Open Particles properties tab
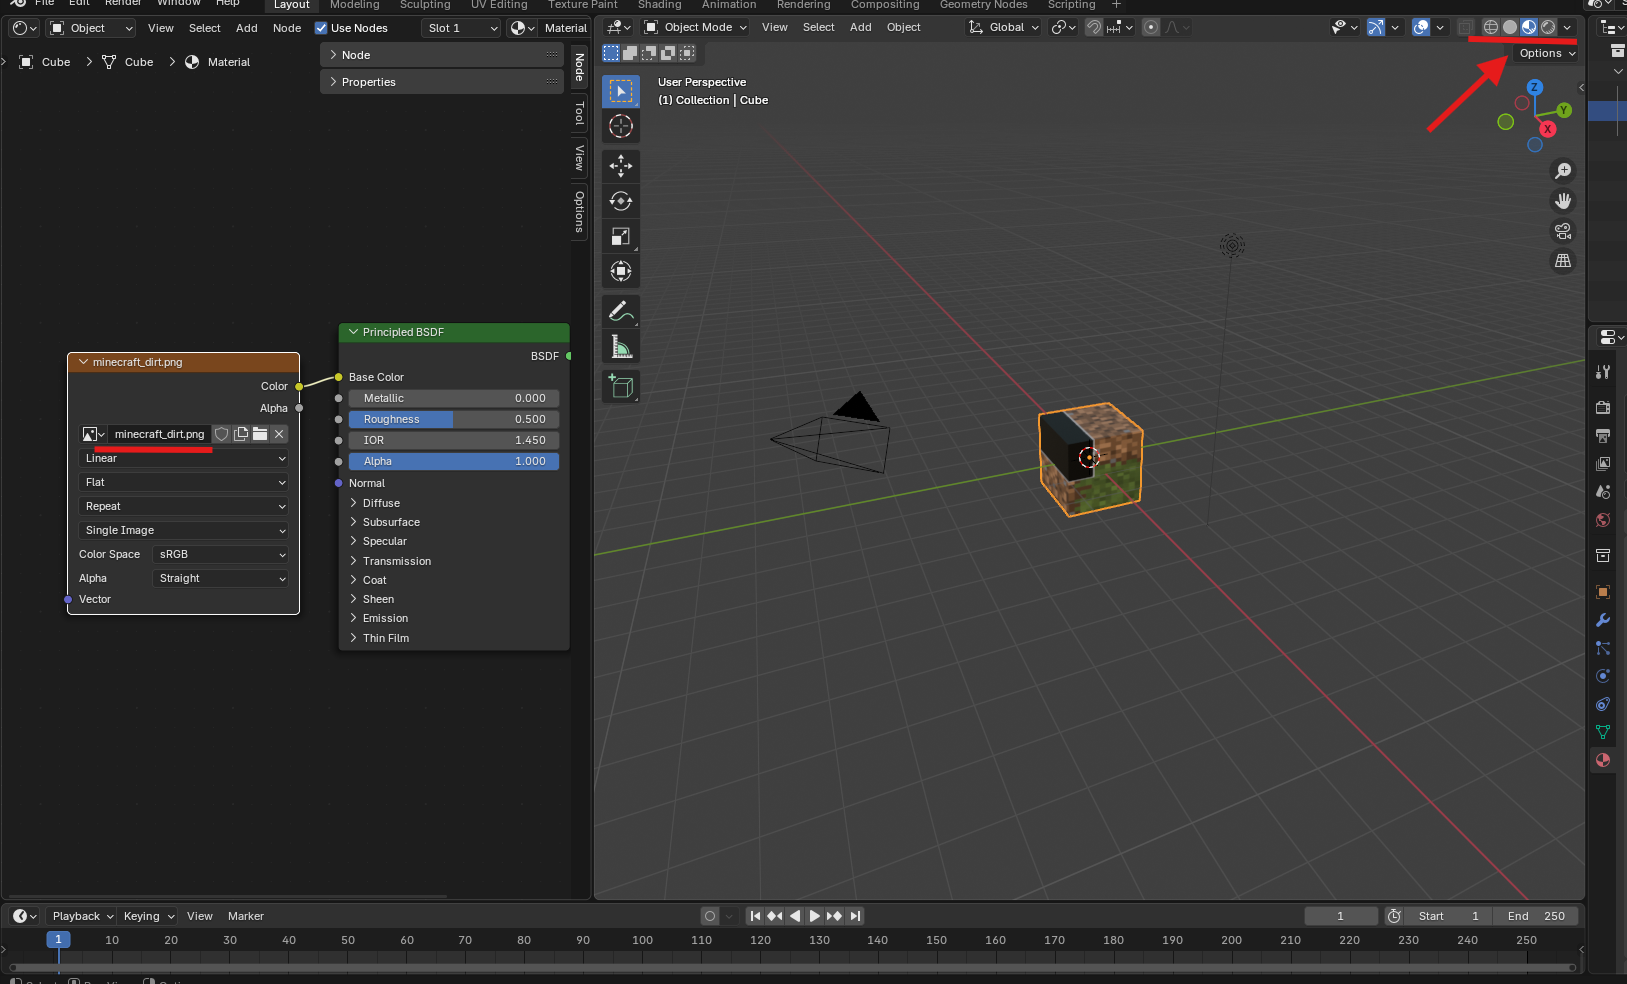 pyautogui.click(x=1603, y=648)
